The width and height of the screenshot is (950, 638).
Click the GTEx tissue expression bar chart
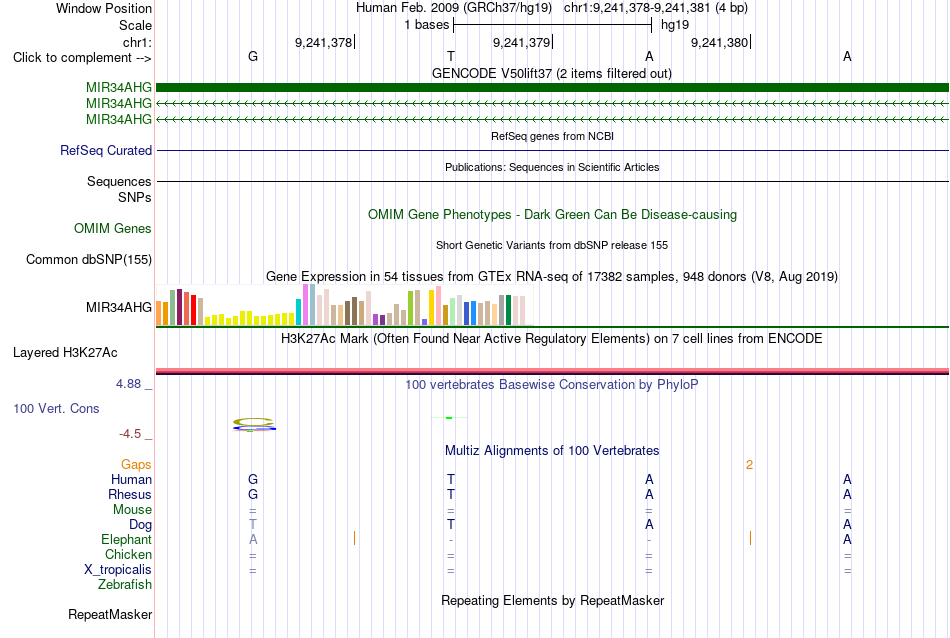340,305
